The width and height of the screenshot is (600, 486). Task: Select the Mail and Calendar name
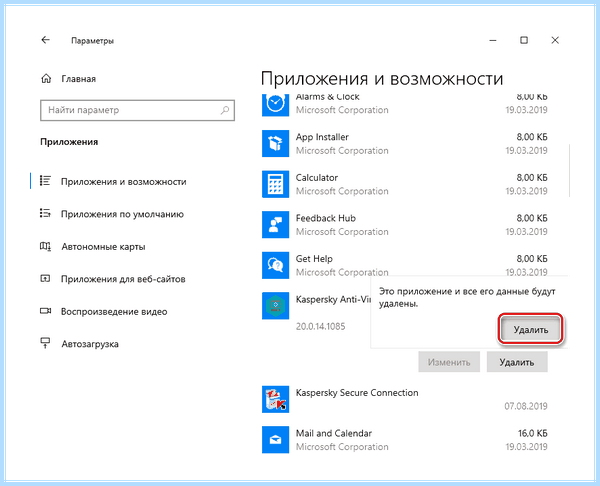coord(334,433)
